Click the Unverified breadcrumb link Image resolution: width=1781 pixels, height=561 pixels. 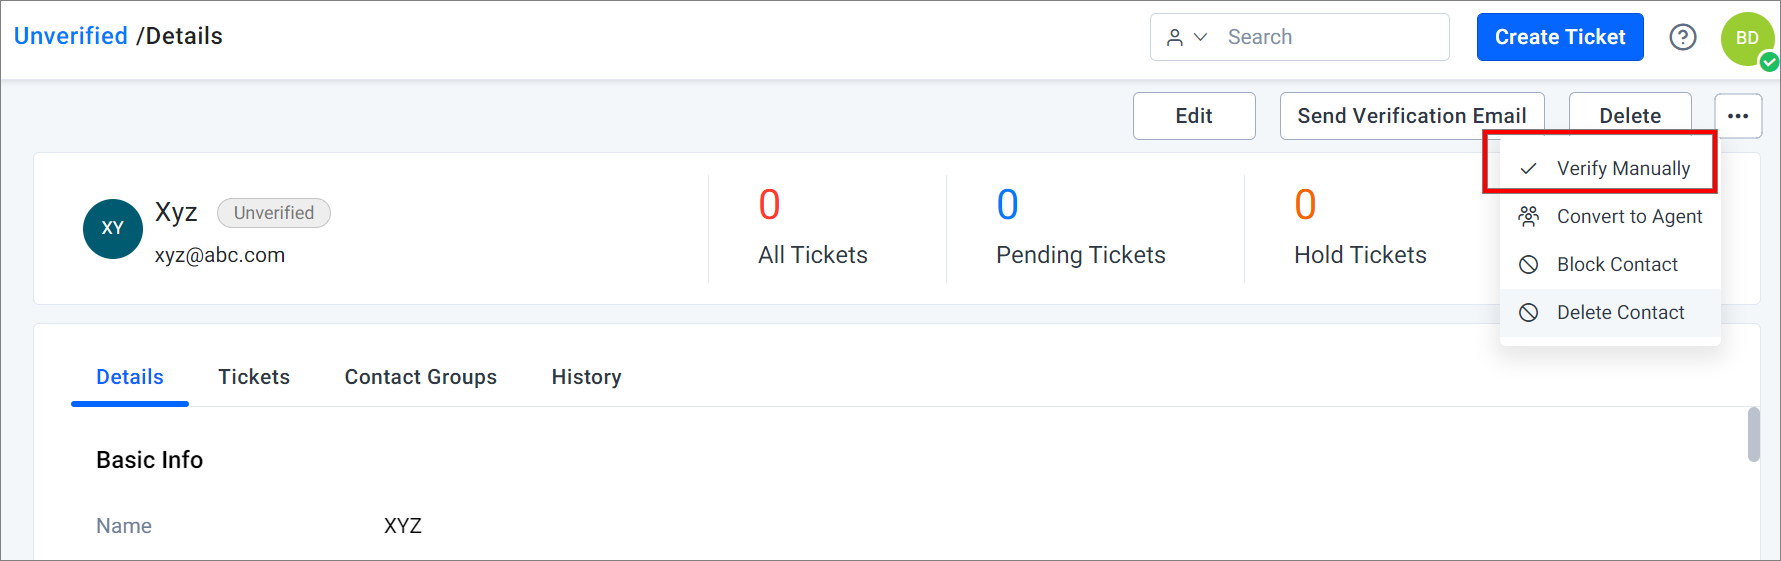71,36
